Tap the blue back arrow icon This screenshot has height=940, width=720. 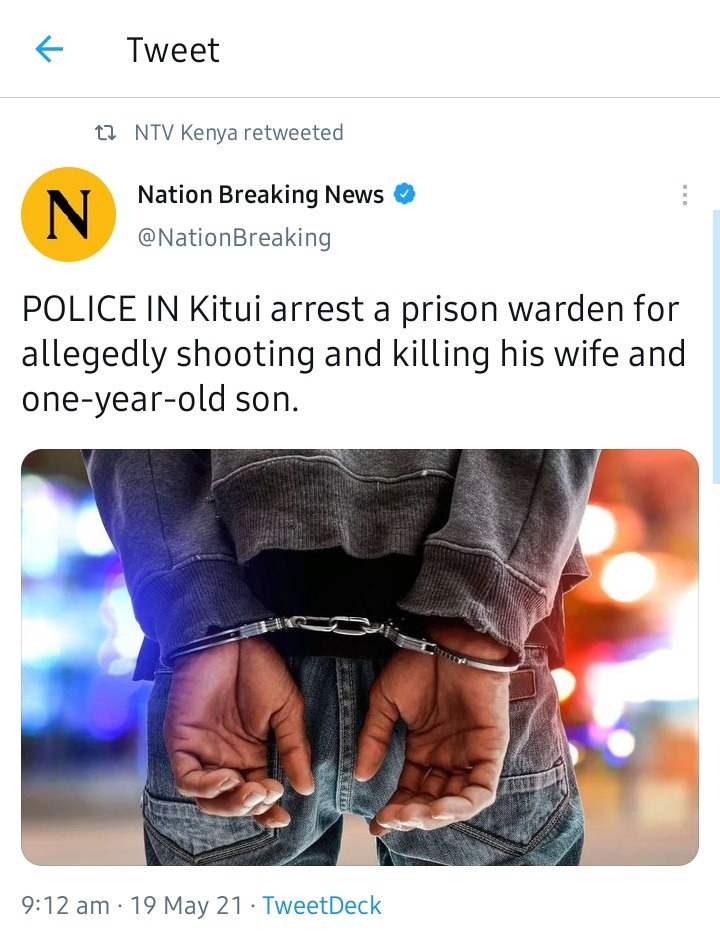coord(49,49)
